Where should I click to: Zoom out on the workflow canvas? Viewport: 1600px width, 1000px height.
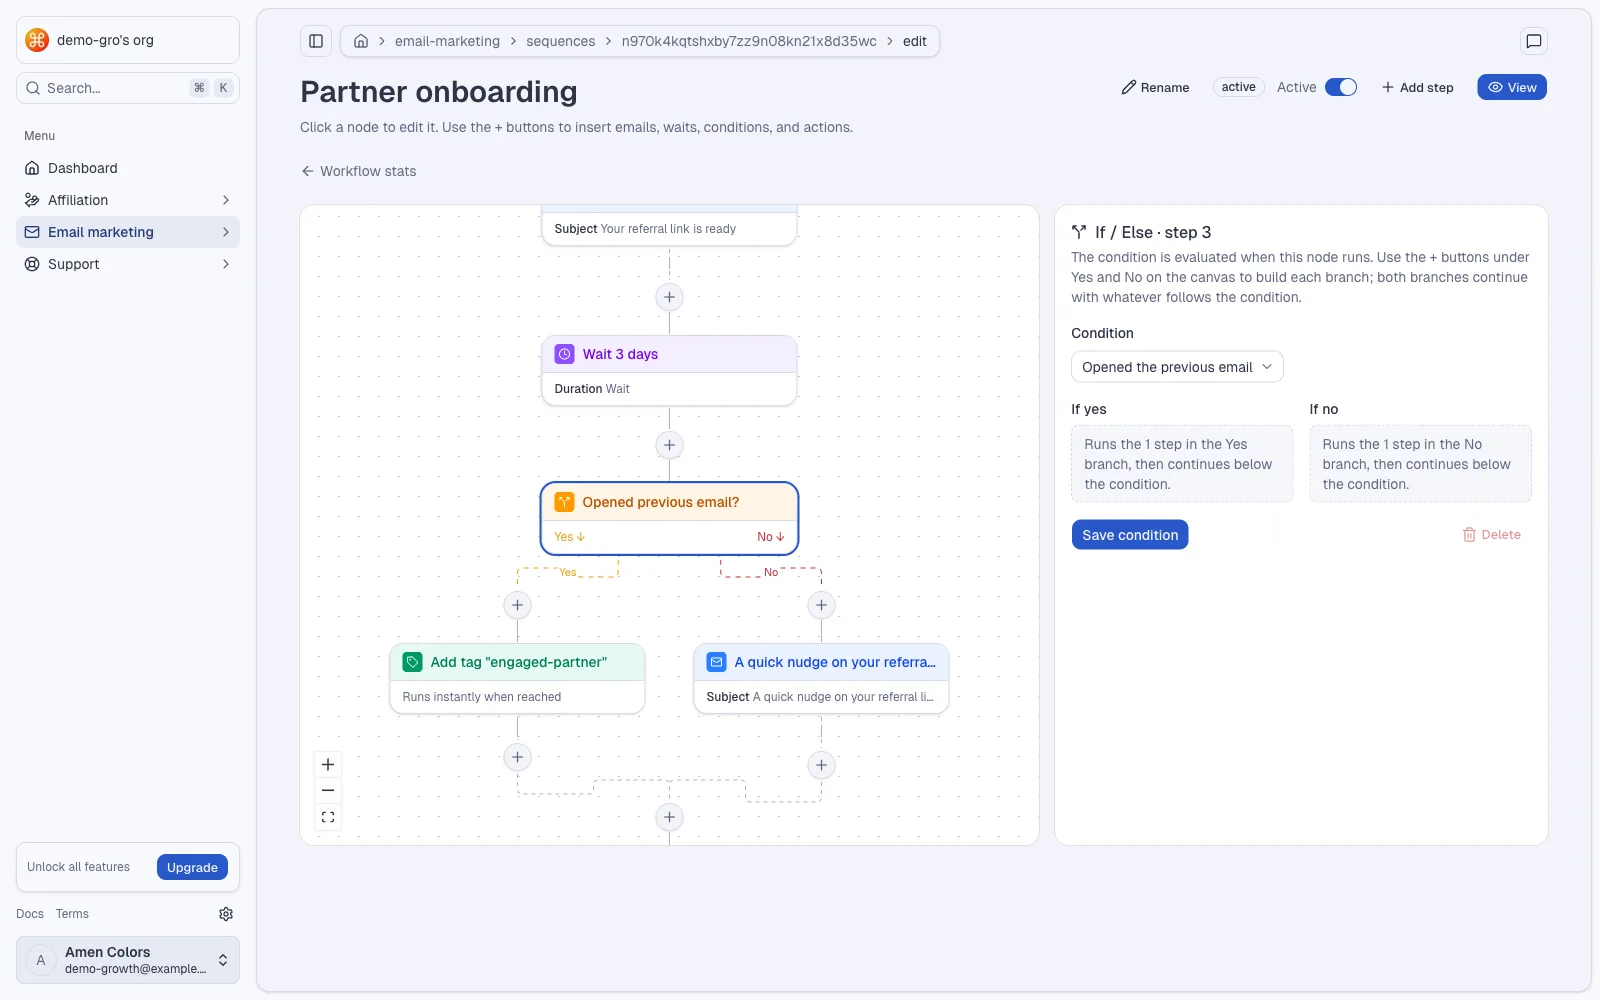click(x=328, y=791)
